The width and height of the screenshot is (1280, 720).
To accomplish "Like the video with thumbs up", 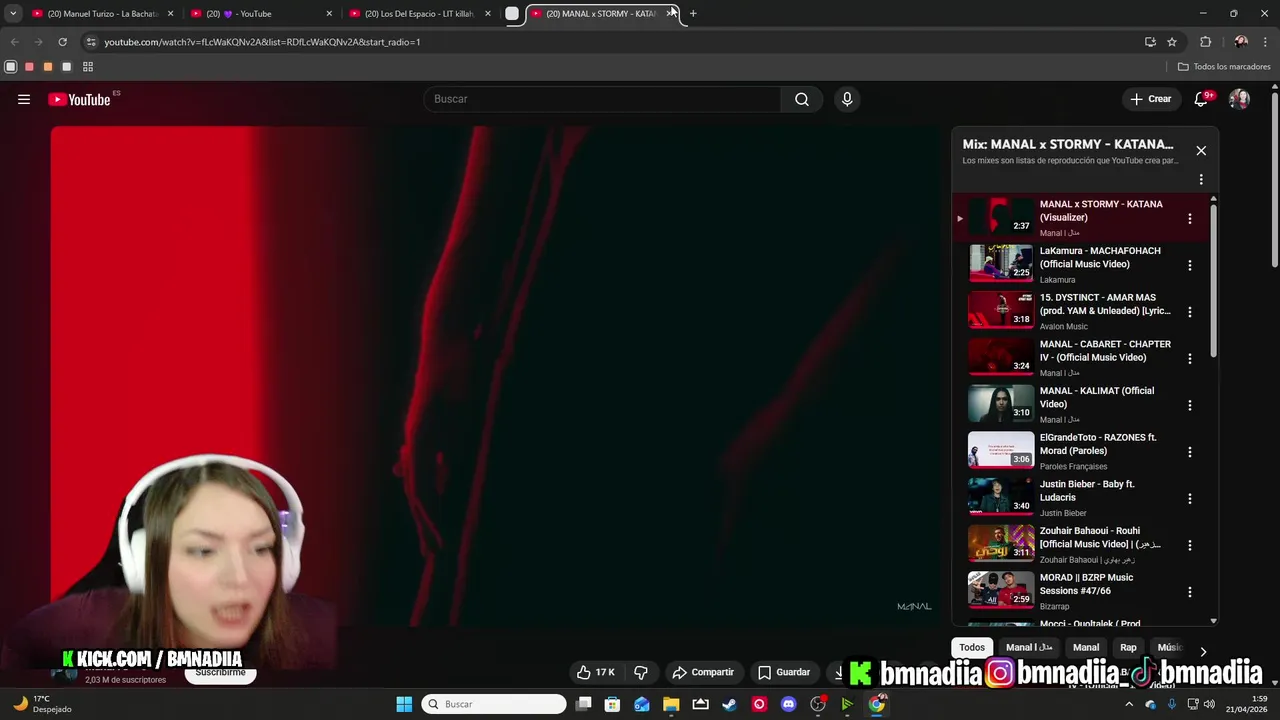I will tap(596, 672).
